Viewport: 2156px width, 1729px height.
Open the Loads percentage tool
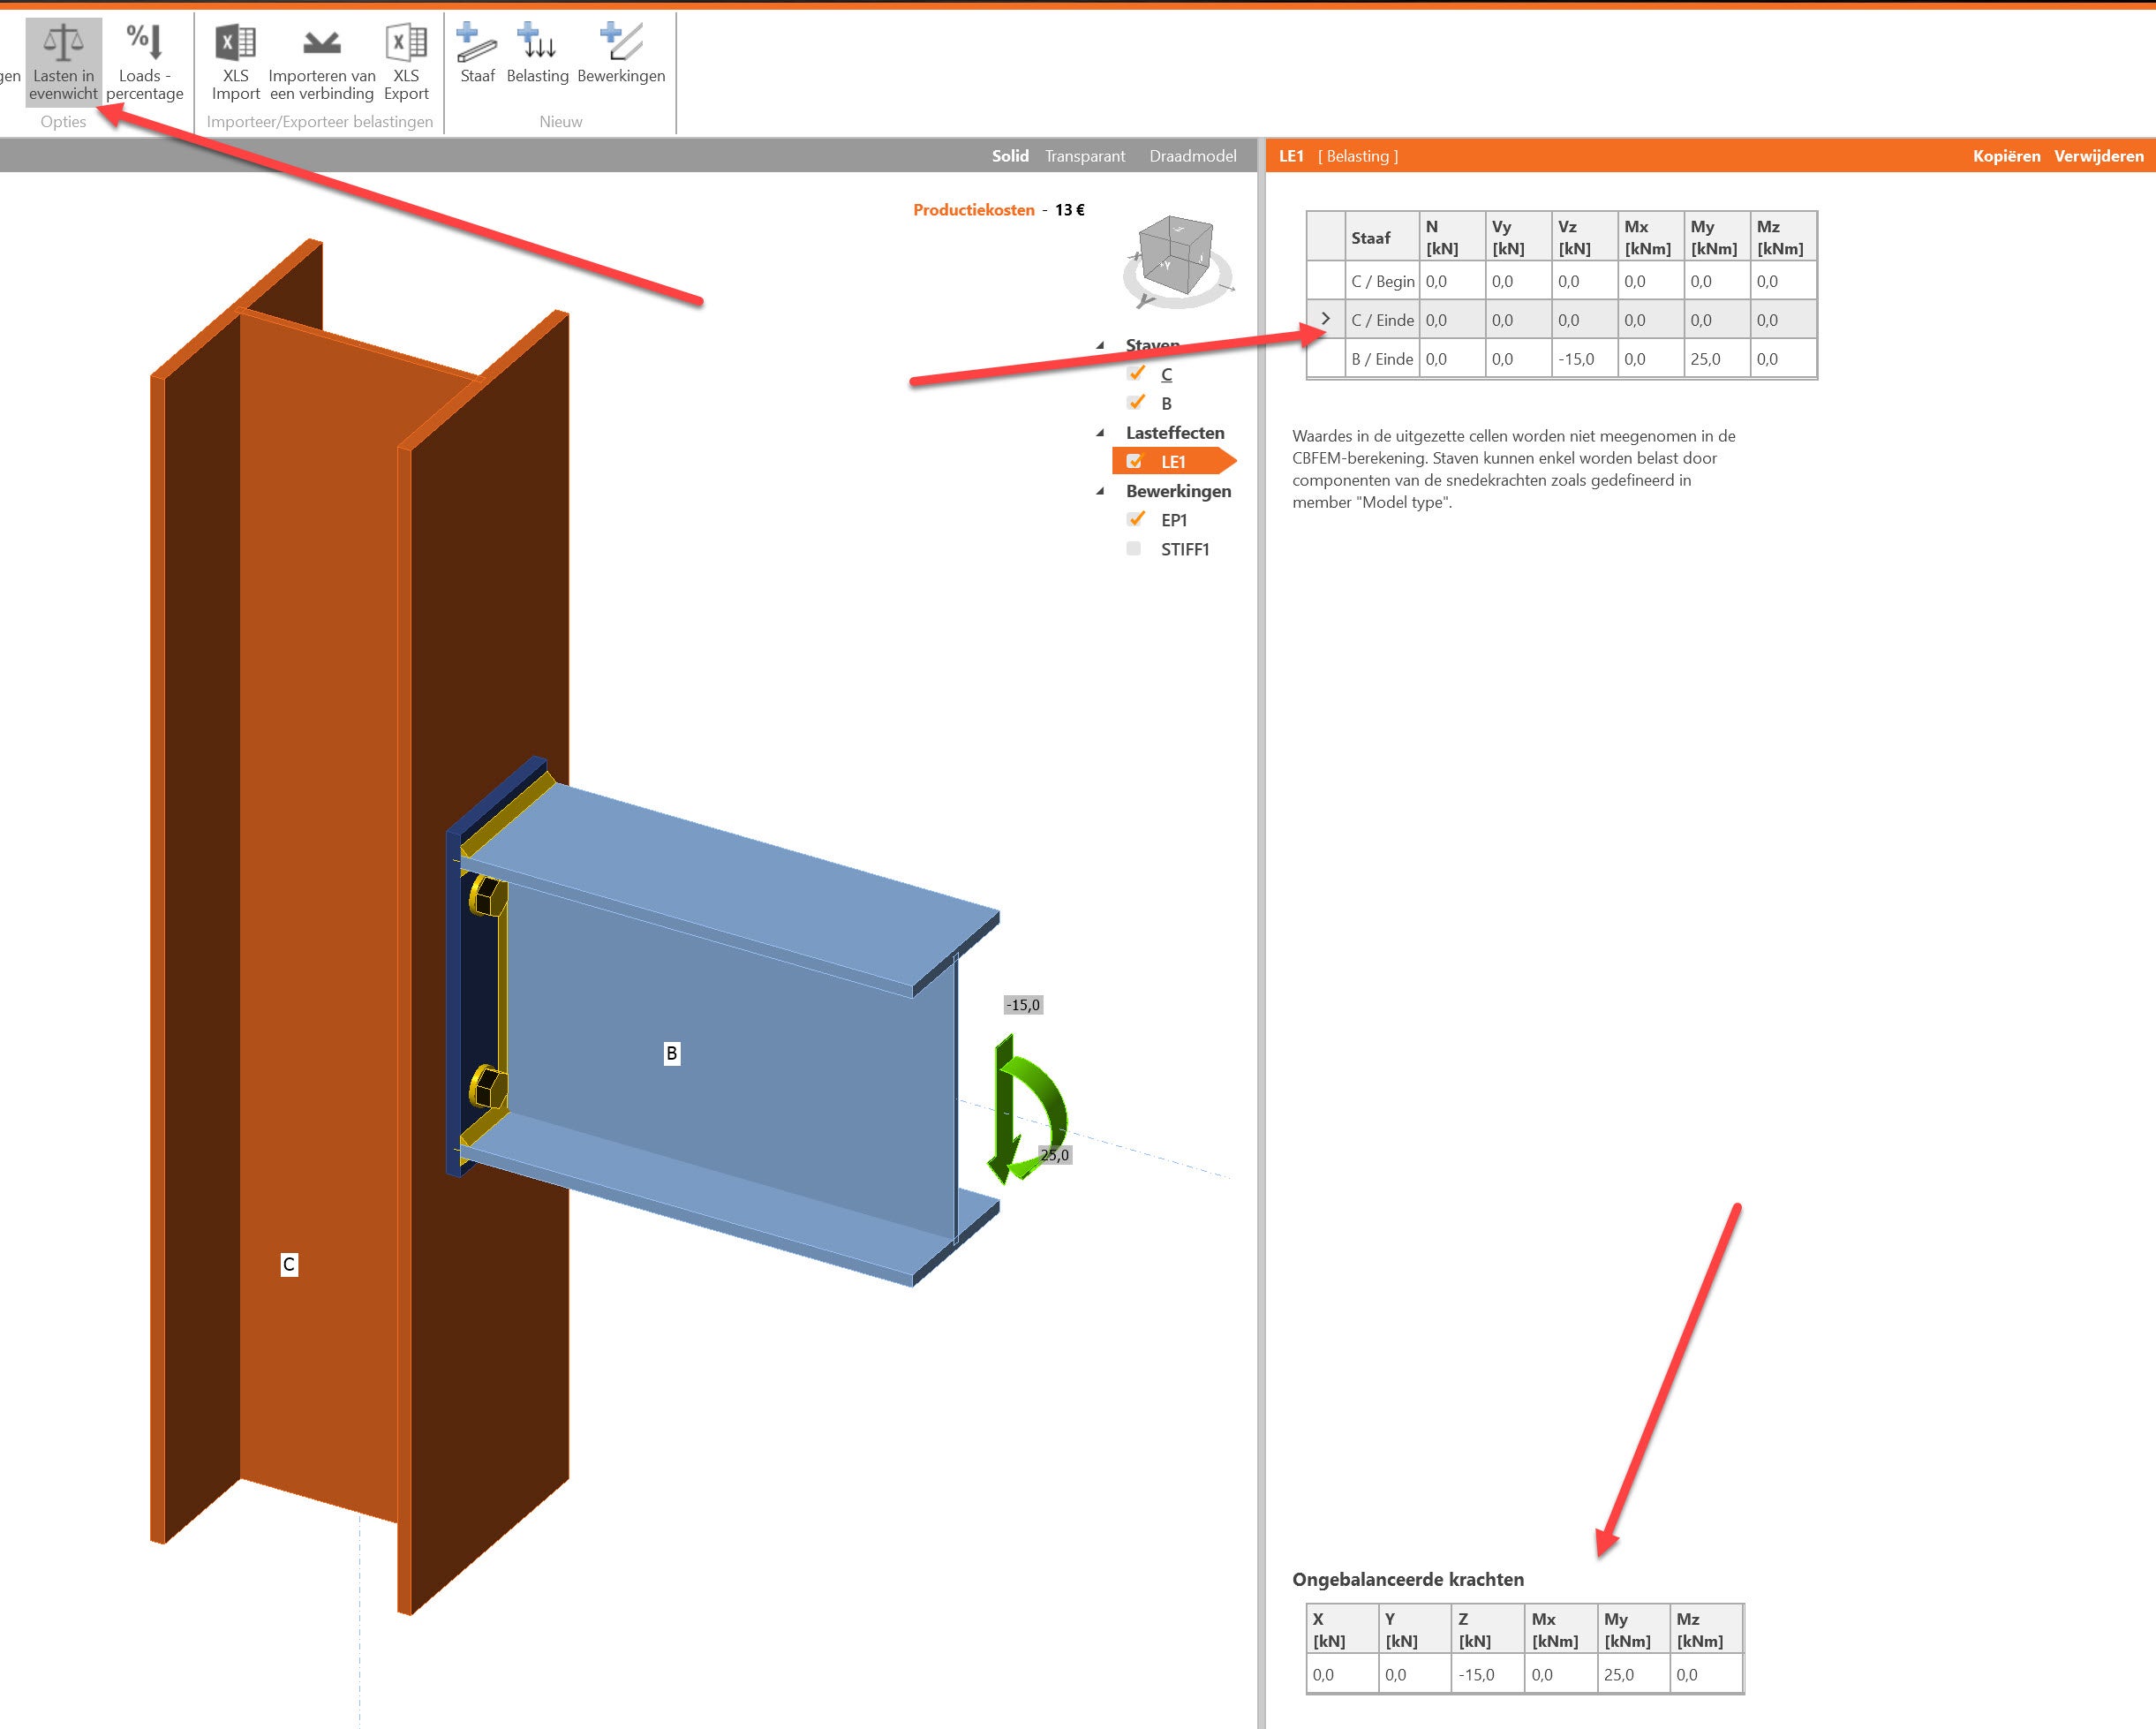(144, 43)
